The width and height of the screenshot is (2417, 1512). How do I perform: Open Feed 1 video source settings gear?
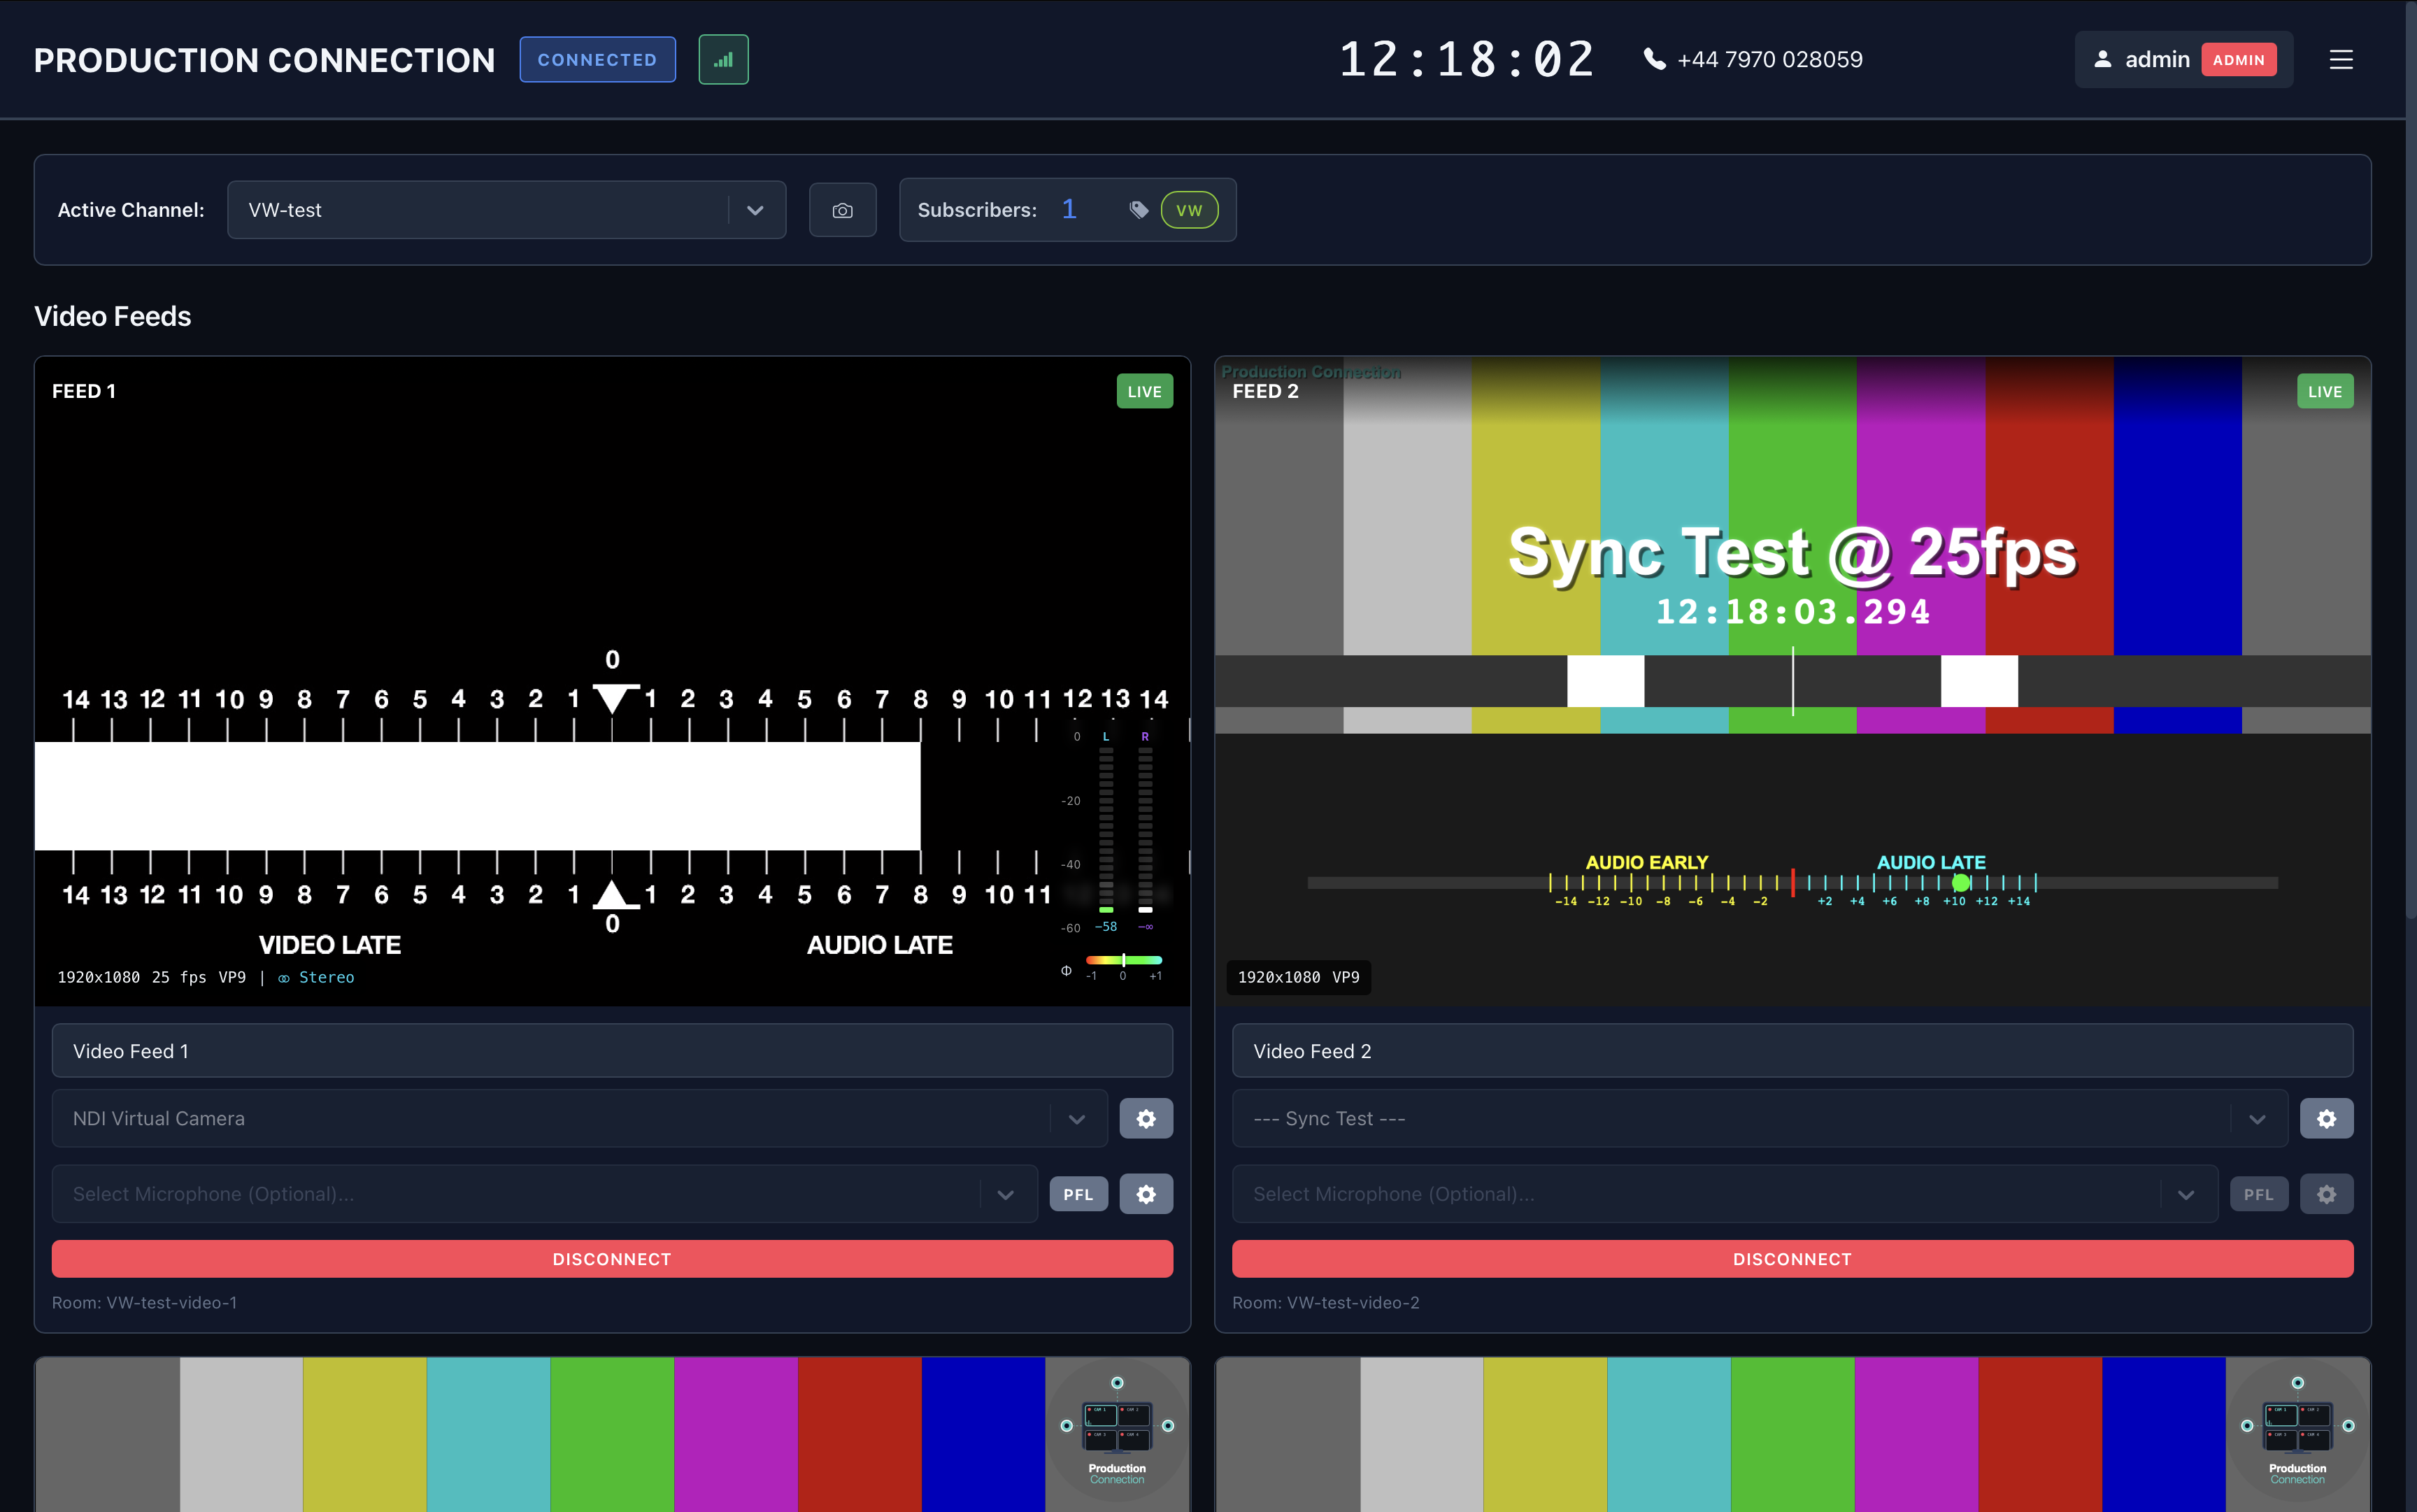[x=1146, y=1118]
